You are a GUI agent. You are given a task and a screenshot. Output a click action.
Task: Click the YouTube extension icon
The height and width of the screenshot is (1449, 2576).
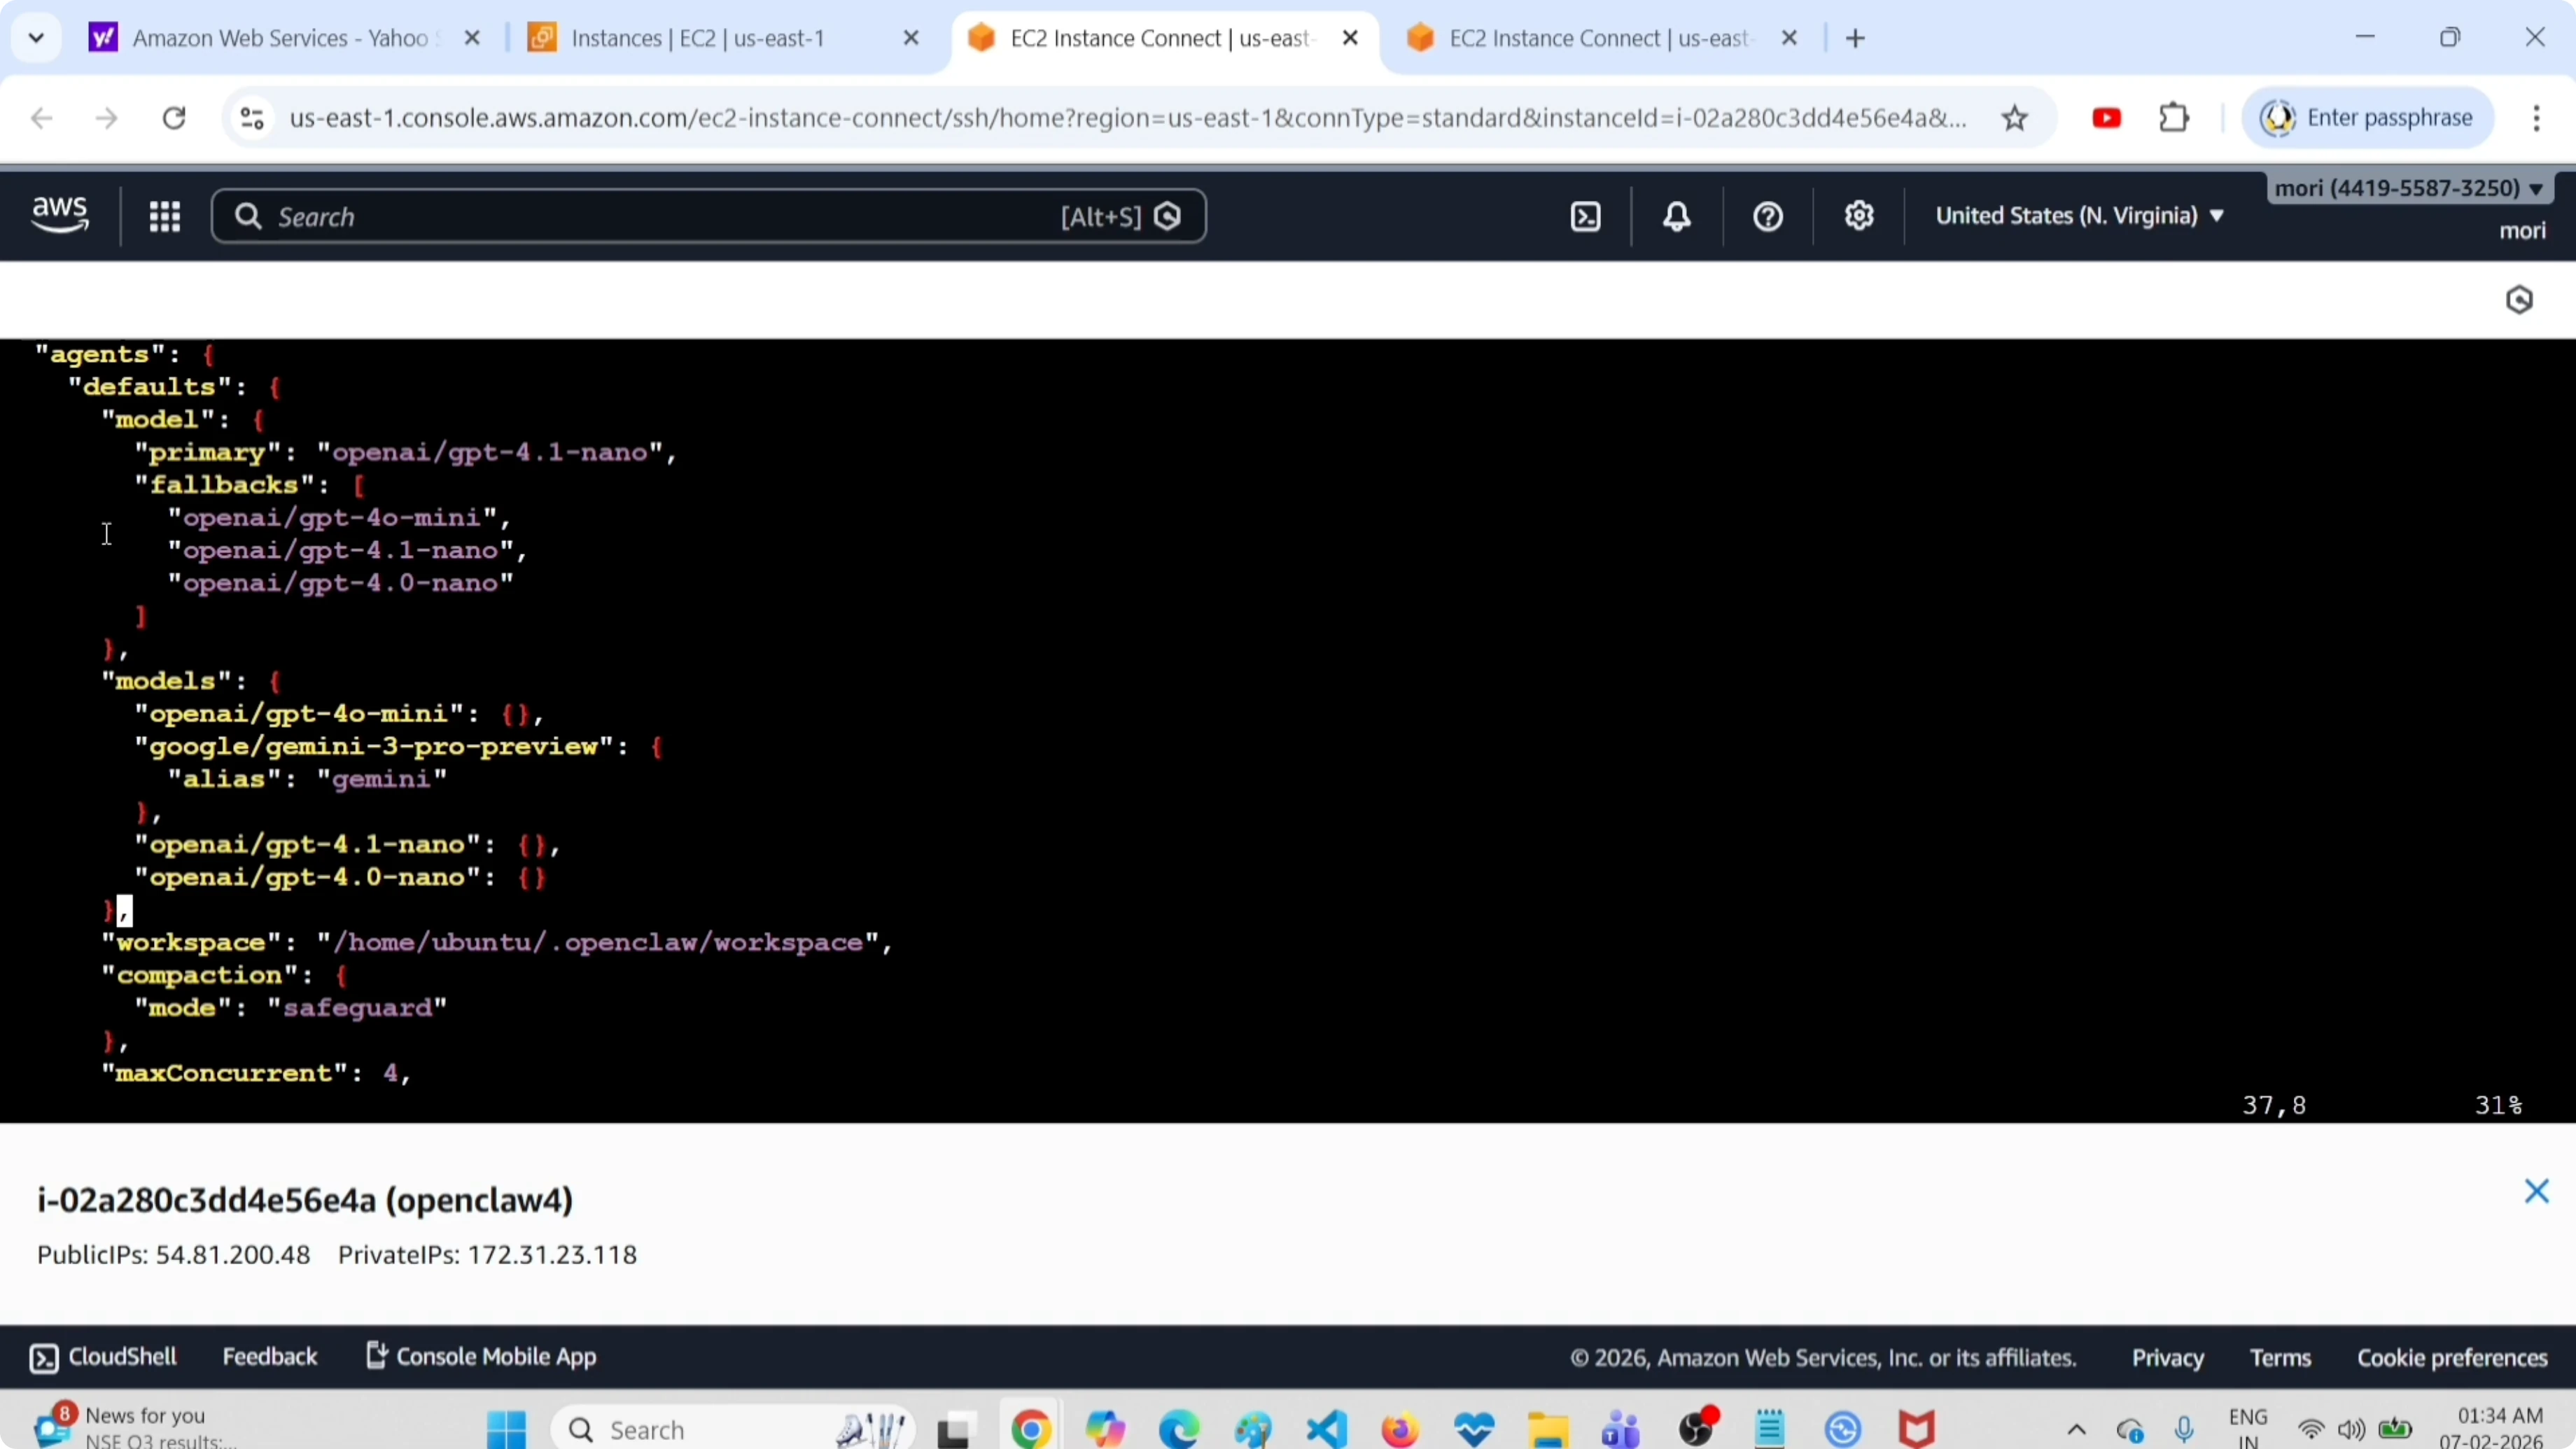[x=2106, y=119]
